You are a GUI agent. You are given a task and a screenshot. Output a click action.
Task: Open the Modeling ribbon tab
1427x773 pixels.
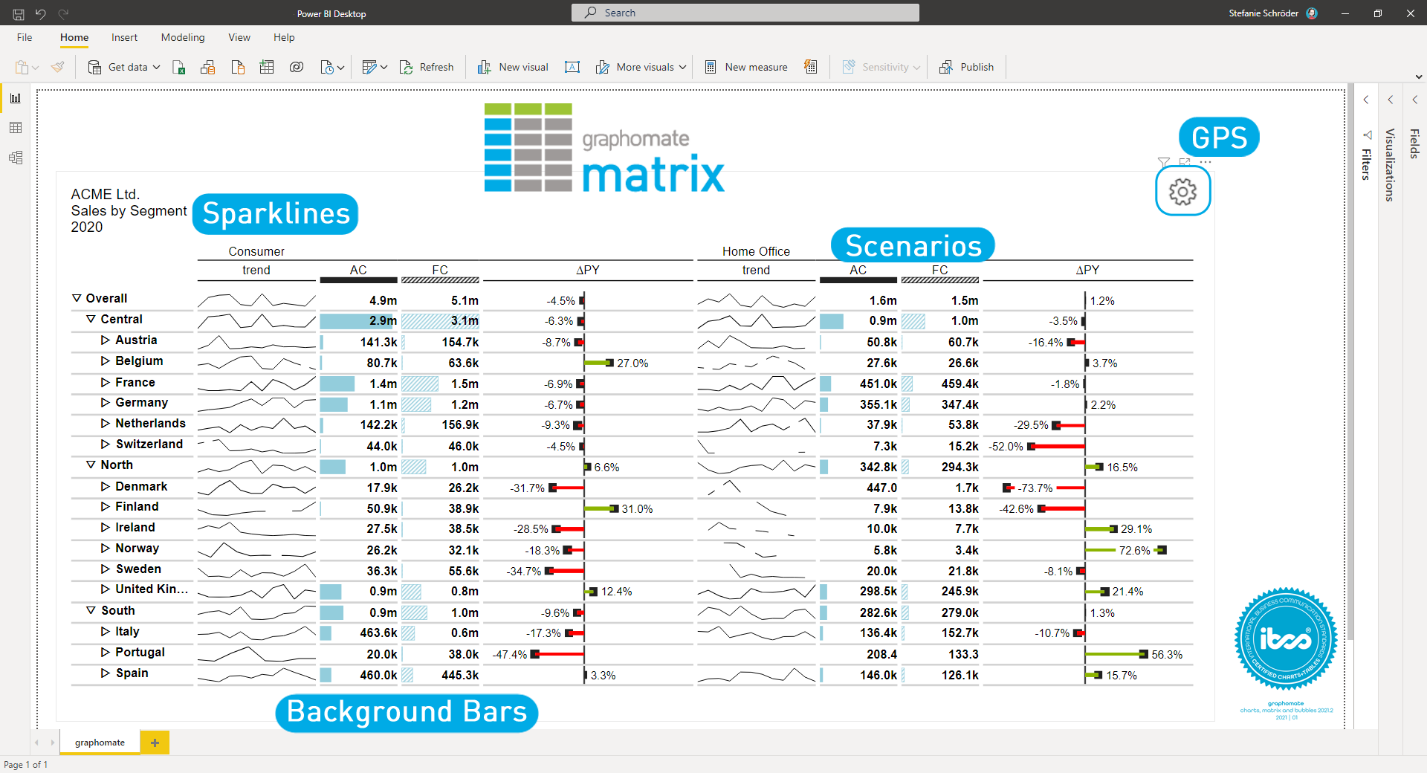click(x=182, y=37)
